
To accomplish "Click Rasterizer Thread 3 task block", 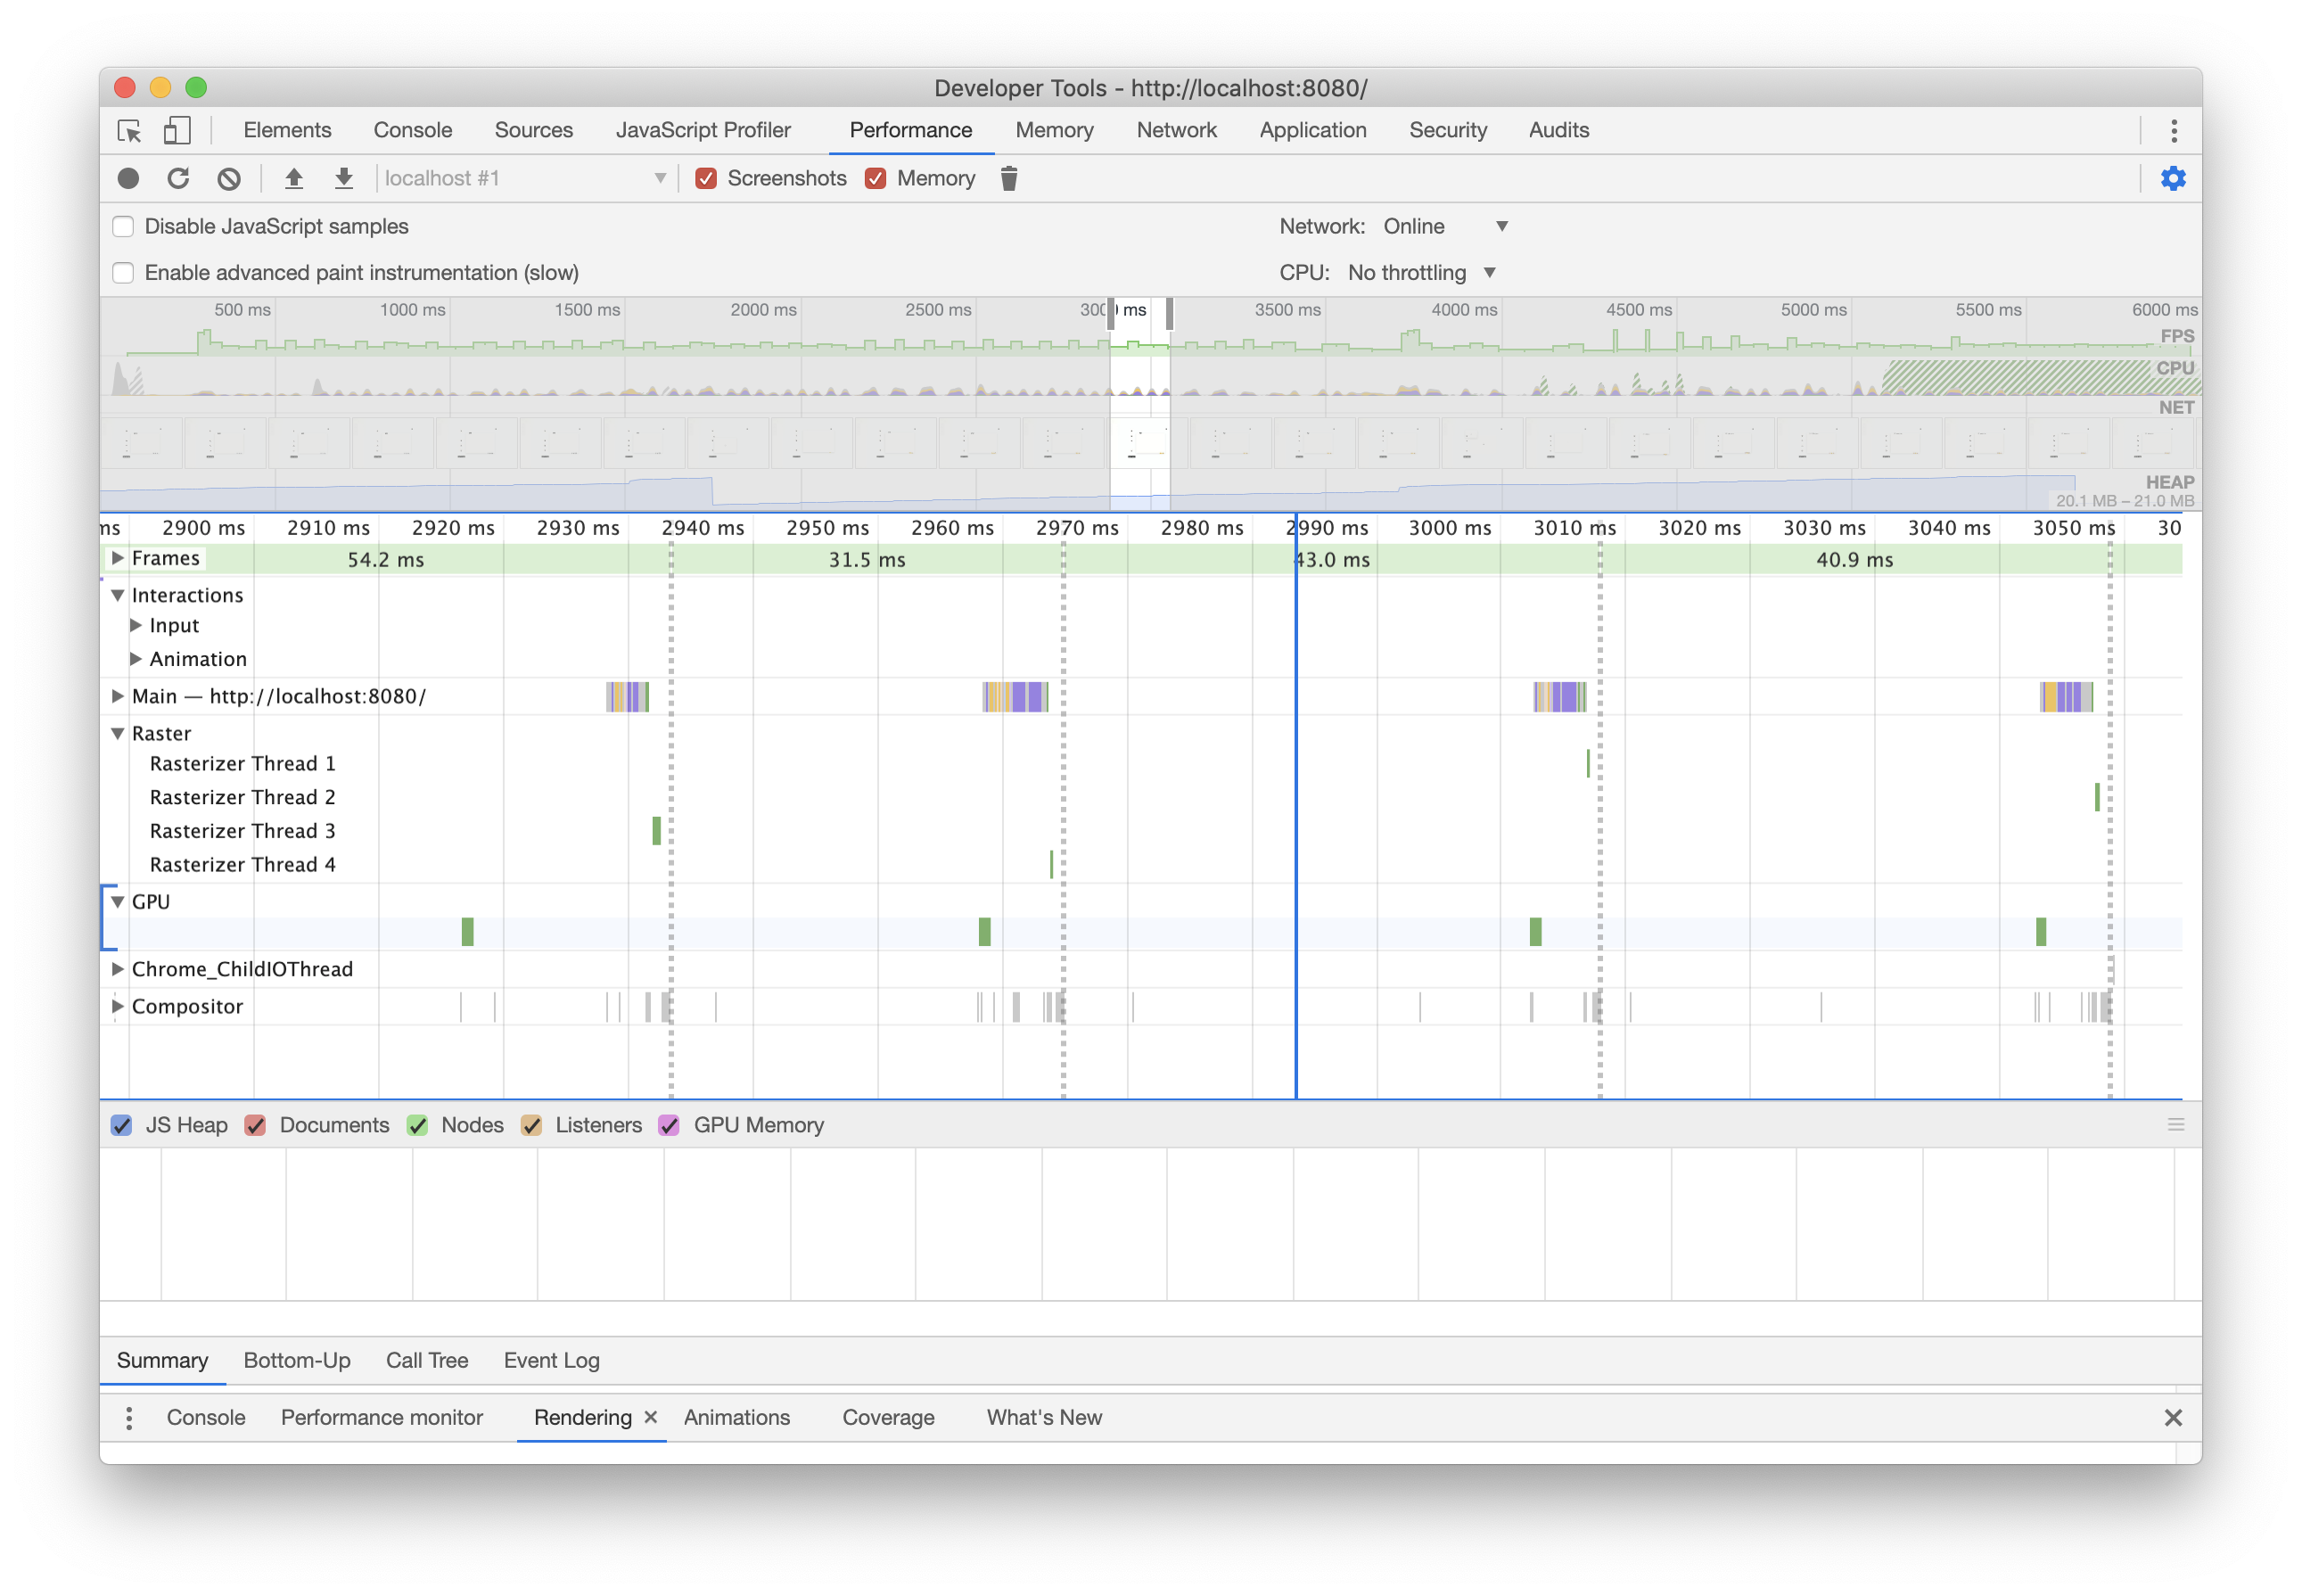I will click(656, 830).
